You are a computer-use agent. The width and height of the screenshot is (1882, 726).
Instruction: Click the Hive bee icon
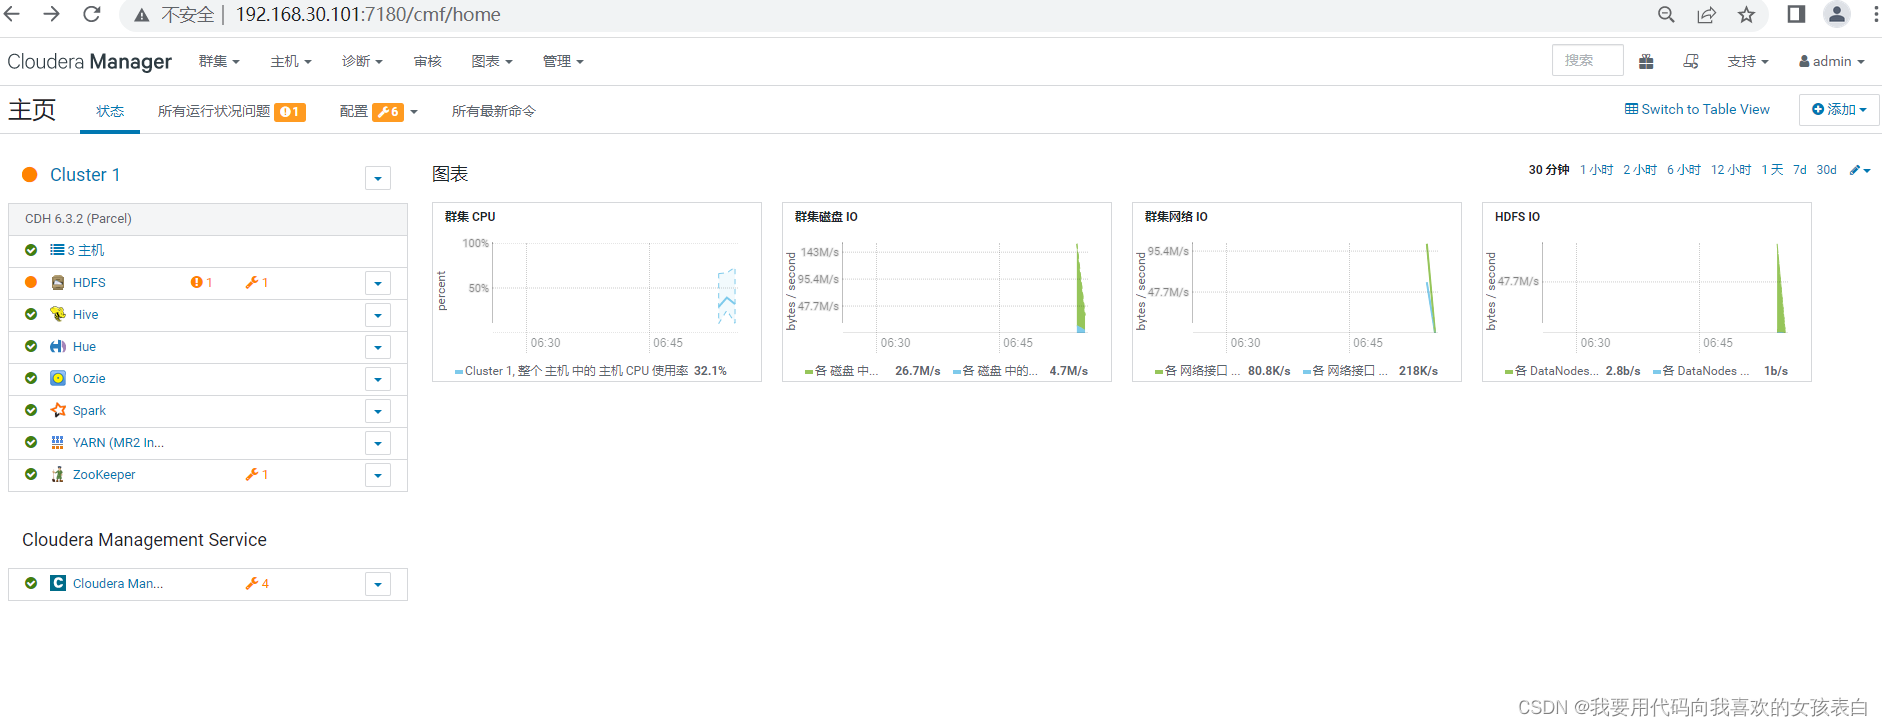pyautogui.click(x=58, y=314)
